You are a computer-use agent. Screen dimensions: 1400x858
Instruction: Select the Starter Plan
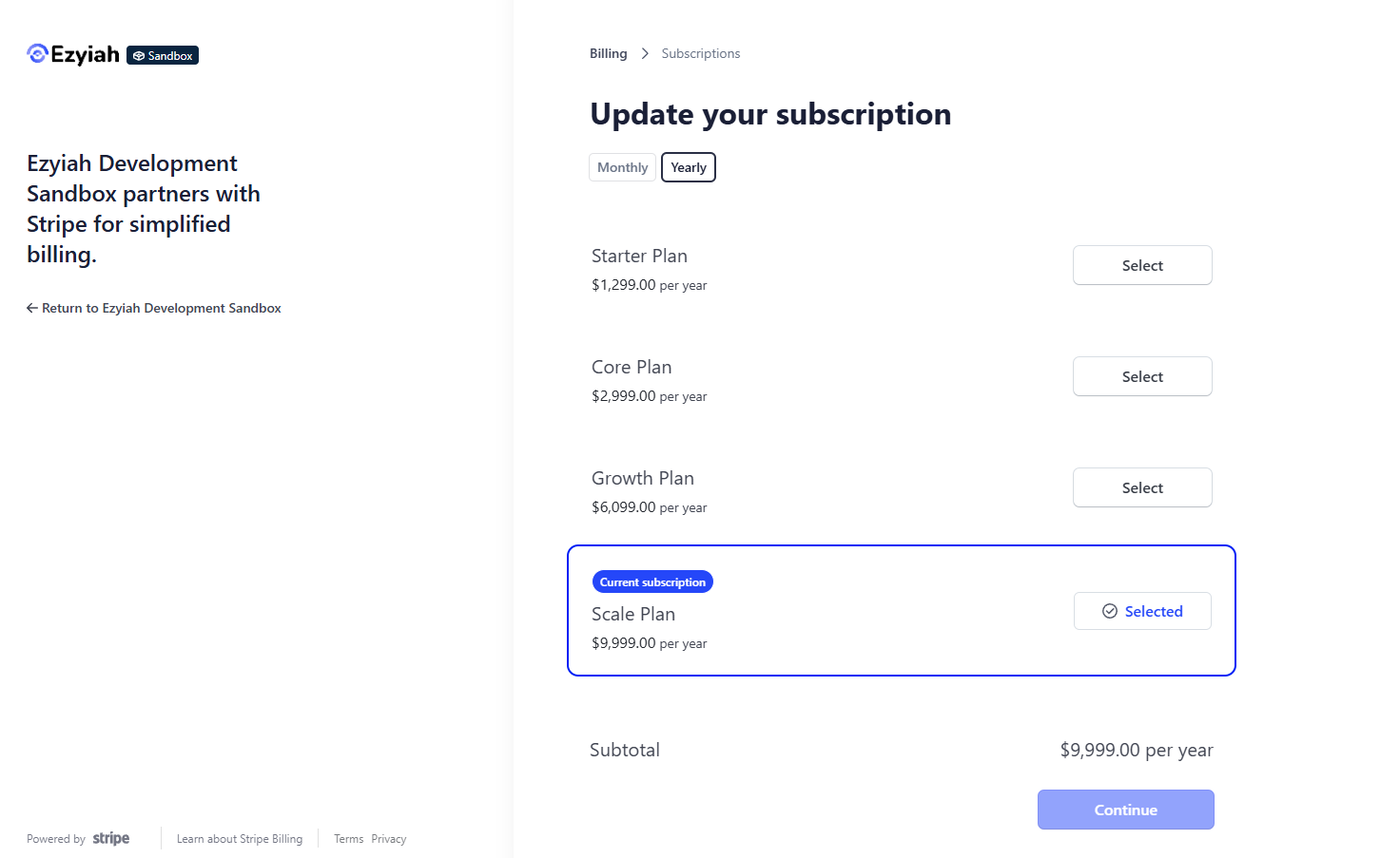click(1142, 266)
